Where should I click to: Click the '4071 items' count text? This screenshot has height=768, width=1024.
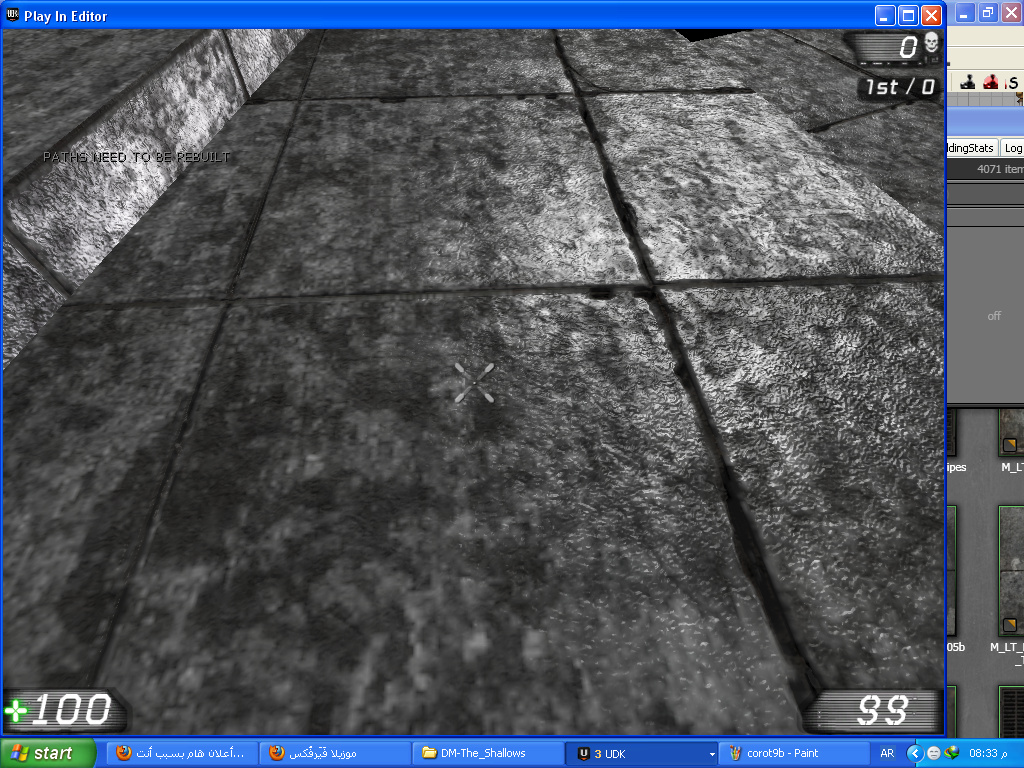coord(1000,169)
